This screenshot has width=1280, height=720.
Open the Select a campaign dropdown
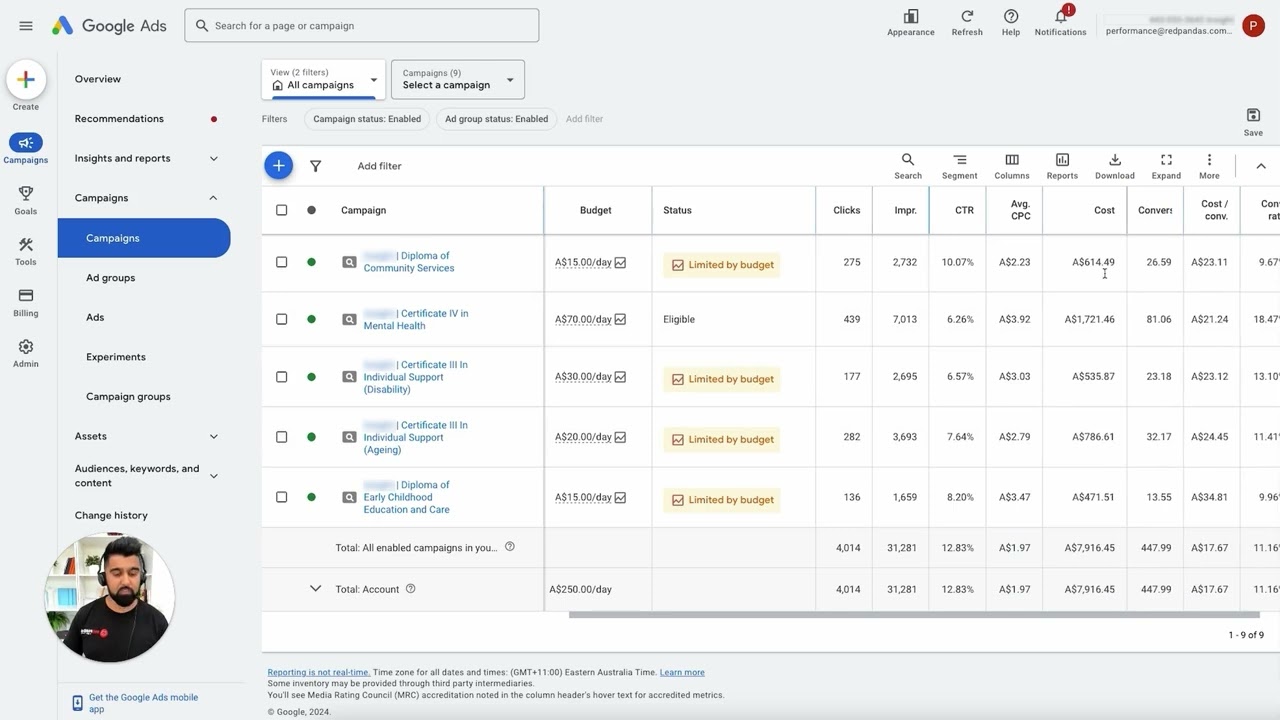pos(458,80)
